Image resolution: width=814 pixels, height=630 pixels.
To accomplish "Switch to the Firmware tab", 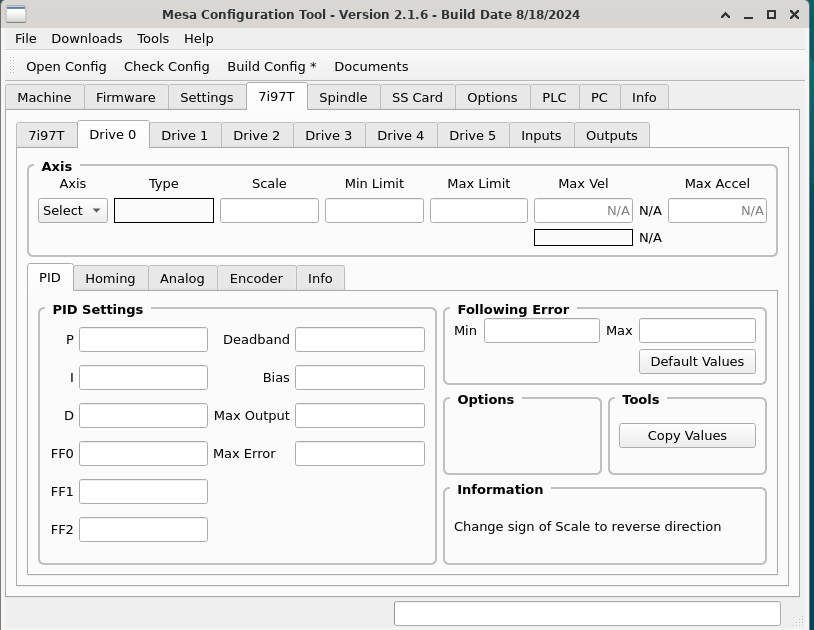I will (126, 98).
